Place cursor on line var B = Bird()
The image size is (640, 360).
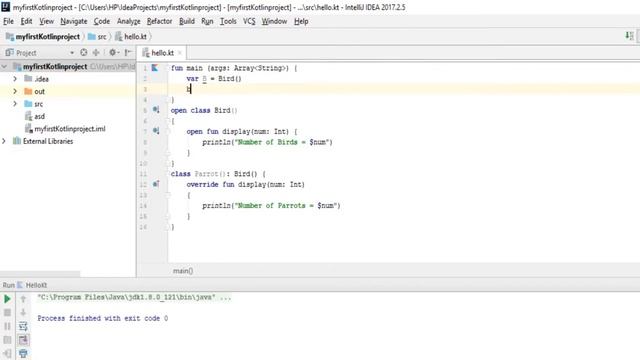[214, 78]
